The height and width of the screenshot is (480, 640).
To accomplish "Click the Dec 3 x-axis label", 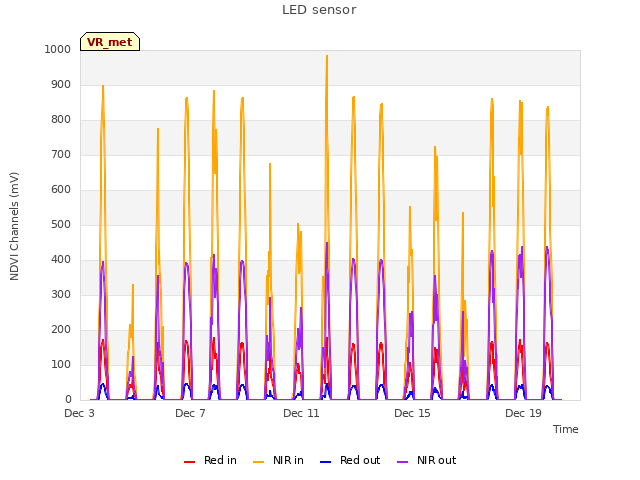I will click(x=79, y=413).
